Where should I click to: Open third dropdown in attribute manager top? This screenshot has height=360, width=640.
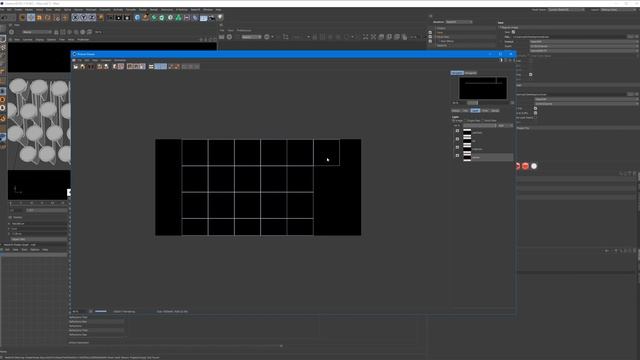[x=584, y=51]
